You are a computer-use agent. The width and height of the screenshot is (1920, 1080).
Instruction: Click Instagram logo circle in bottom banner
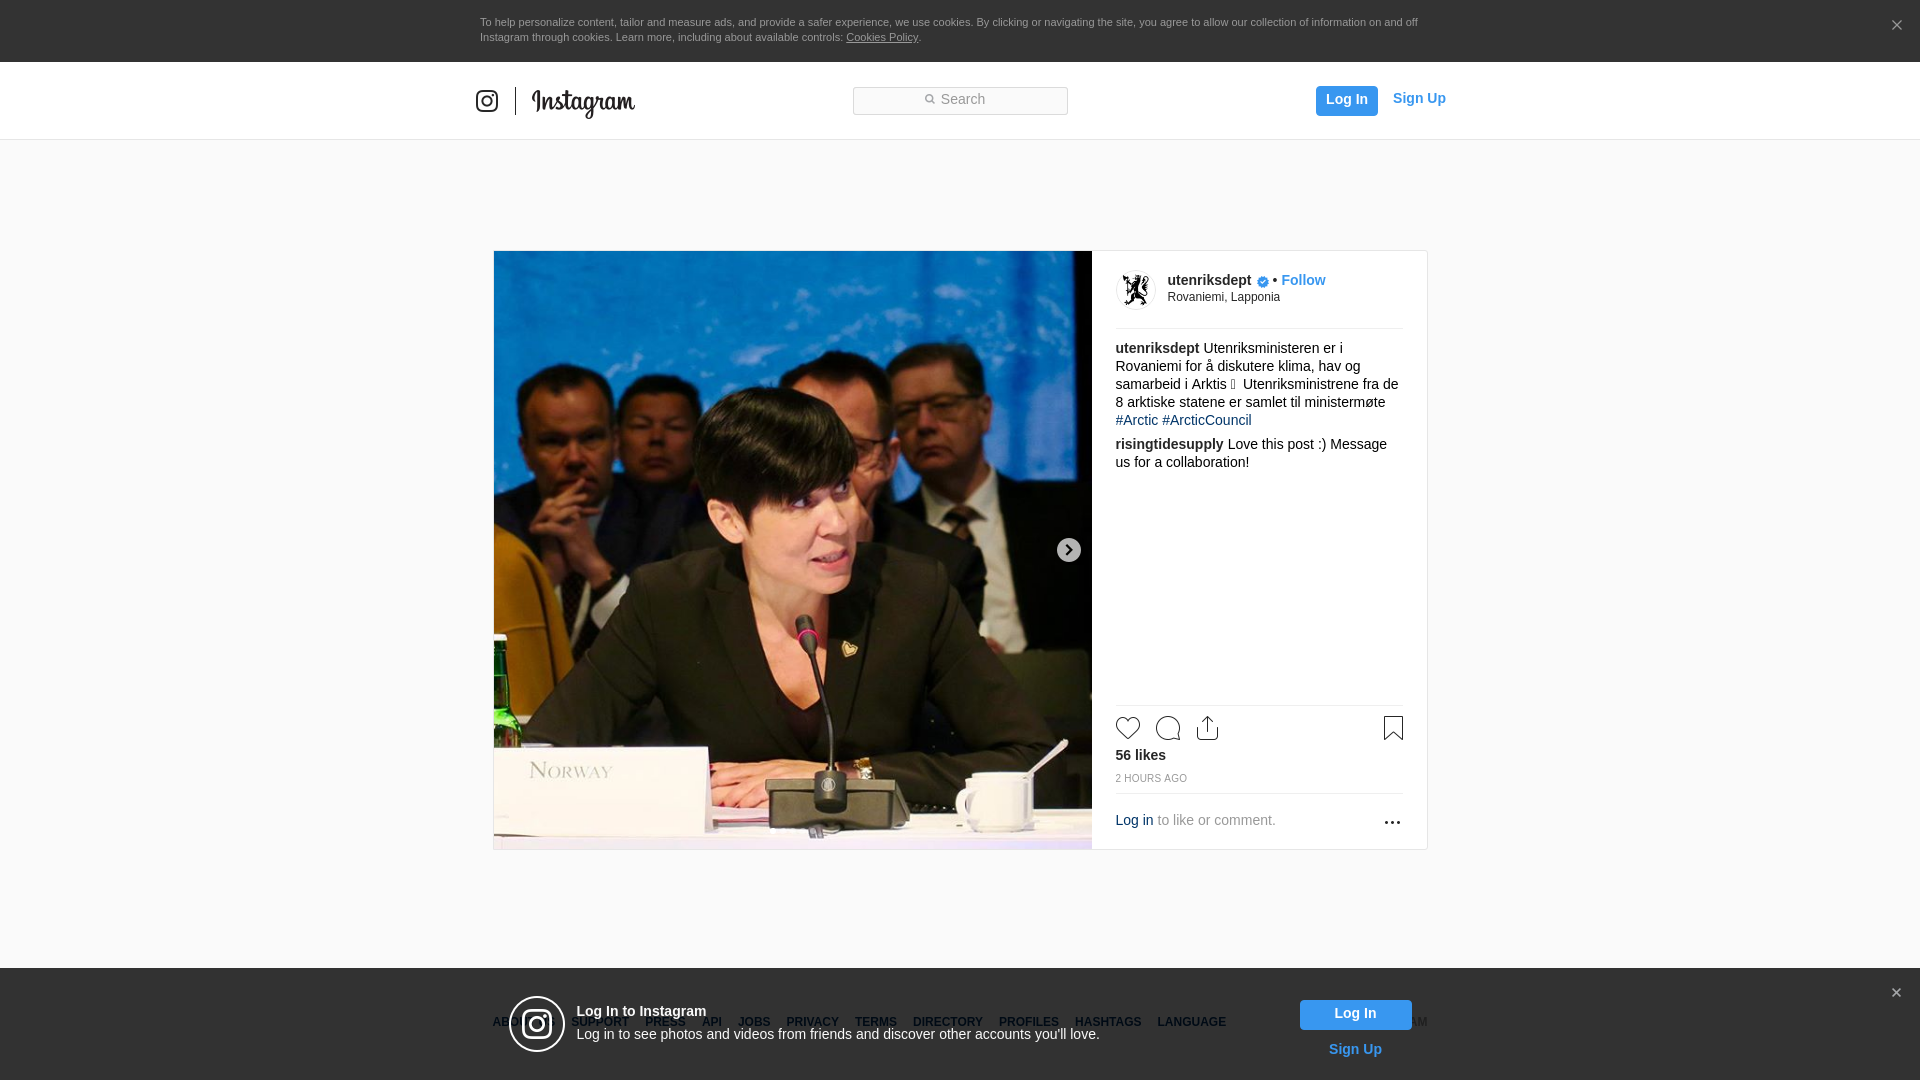(x=537, y=1024)
